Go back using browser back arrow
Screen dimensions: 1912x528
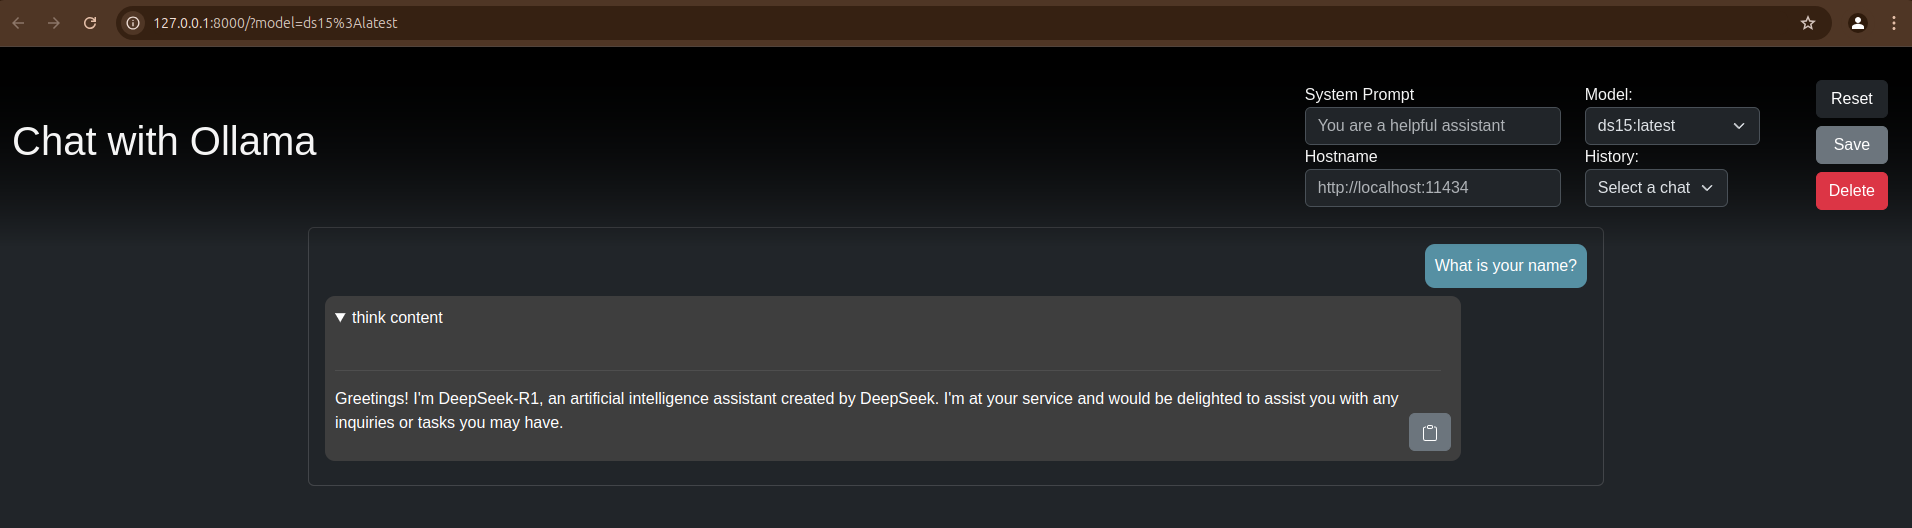[x=18, y=23]
